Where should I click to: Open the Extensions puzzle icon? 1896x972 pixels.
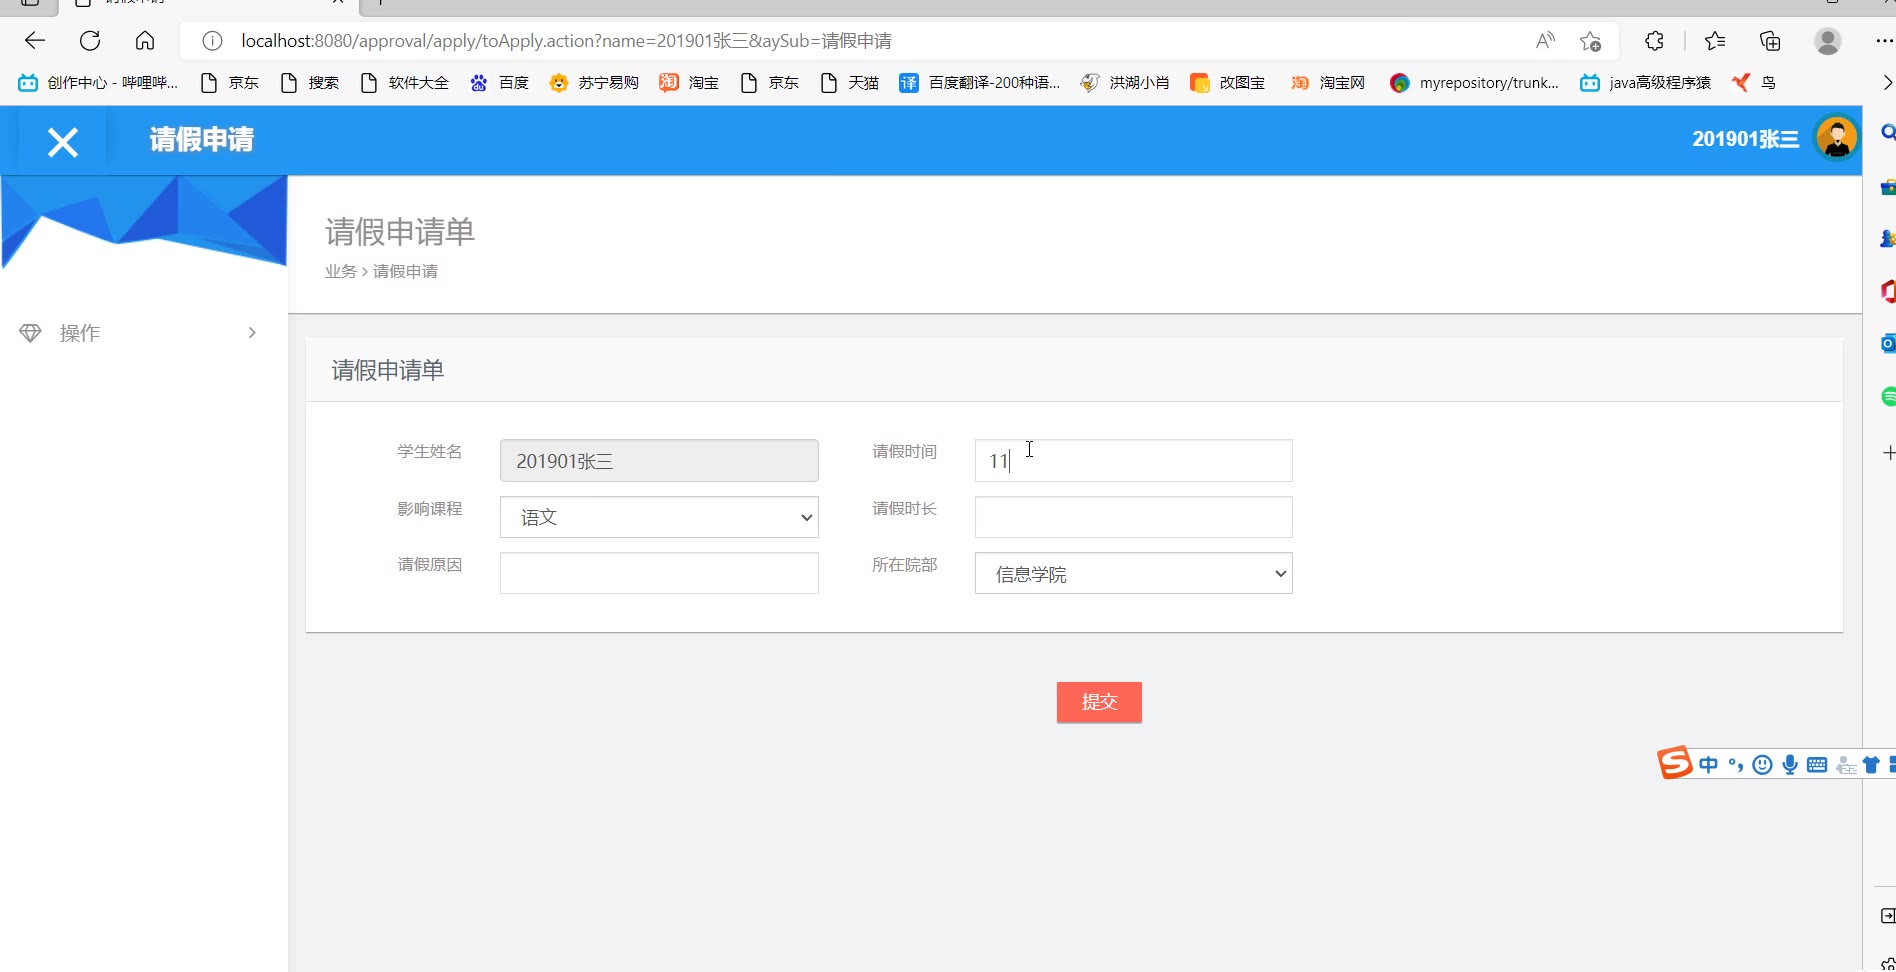pos(1654,41)
